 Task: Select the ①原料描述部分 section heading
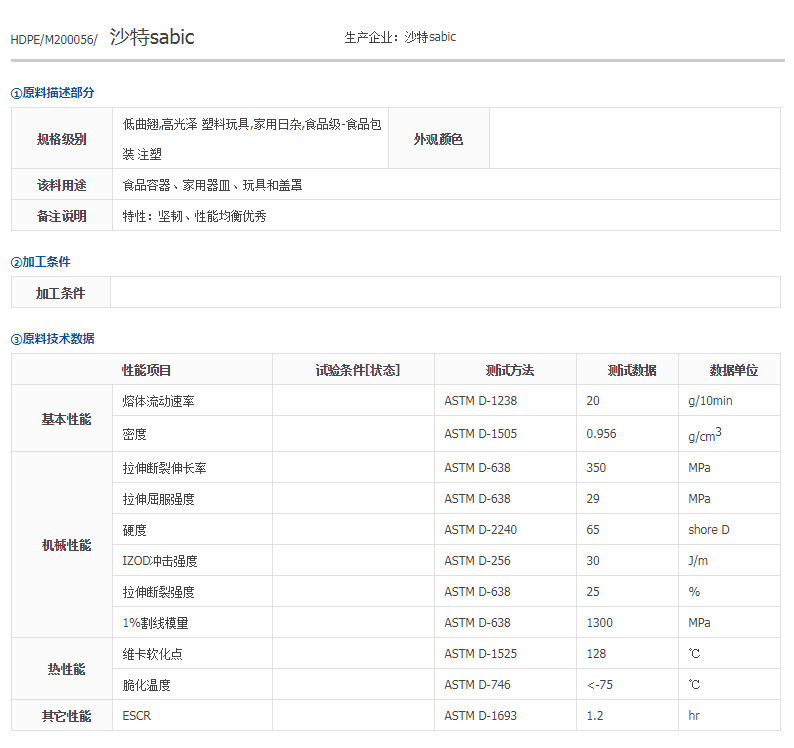[x=53, y=93]
